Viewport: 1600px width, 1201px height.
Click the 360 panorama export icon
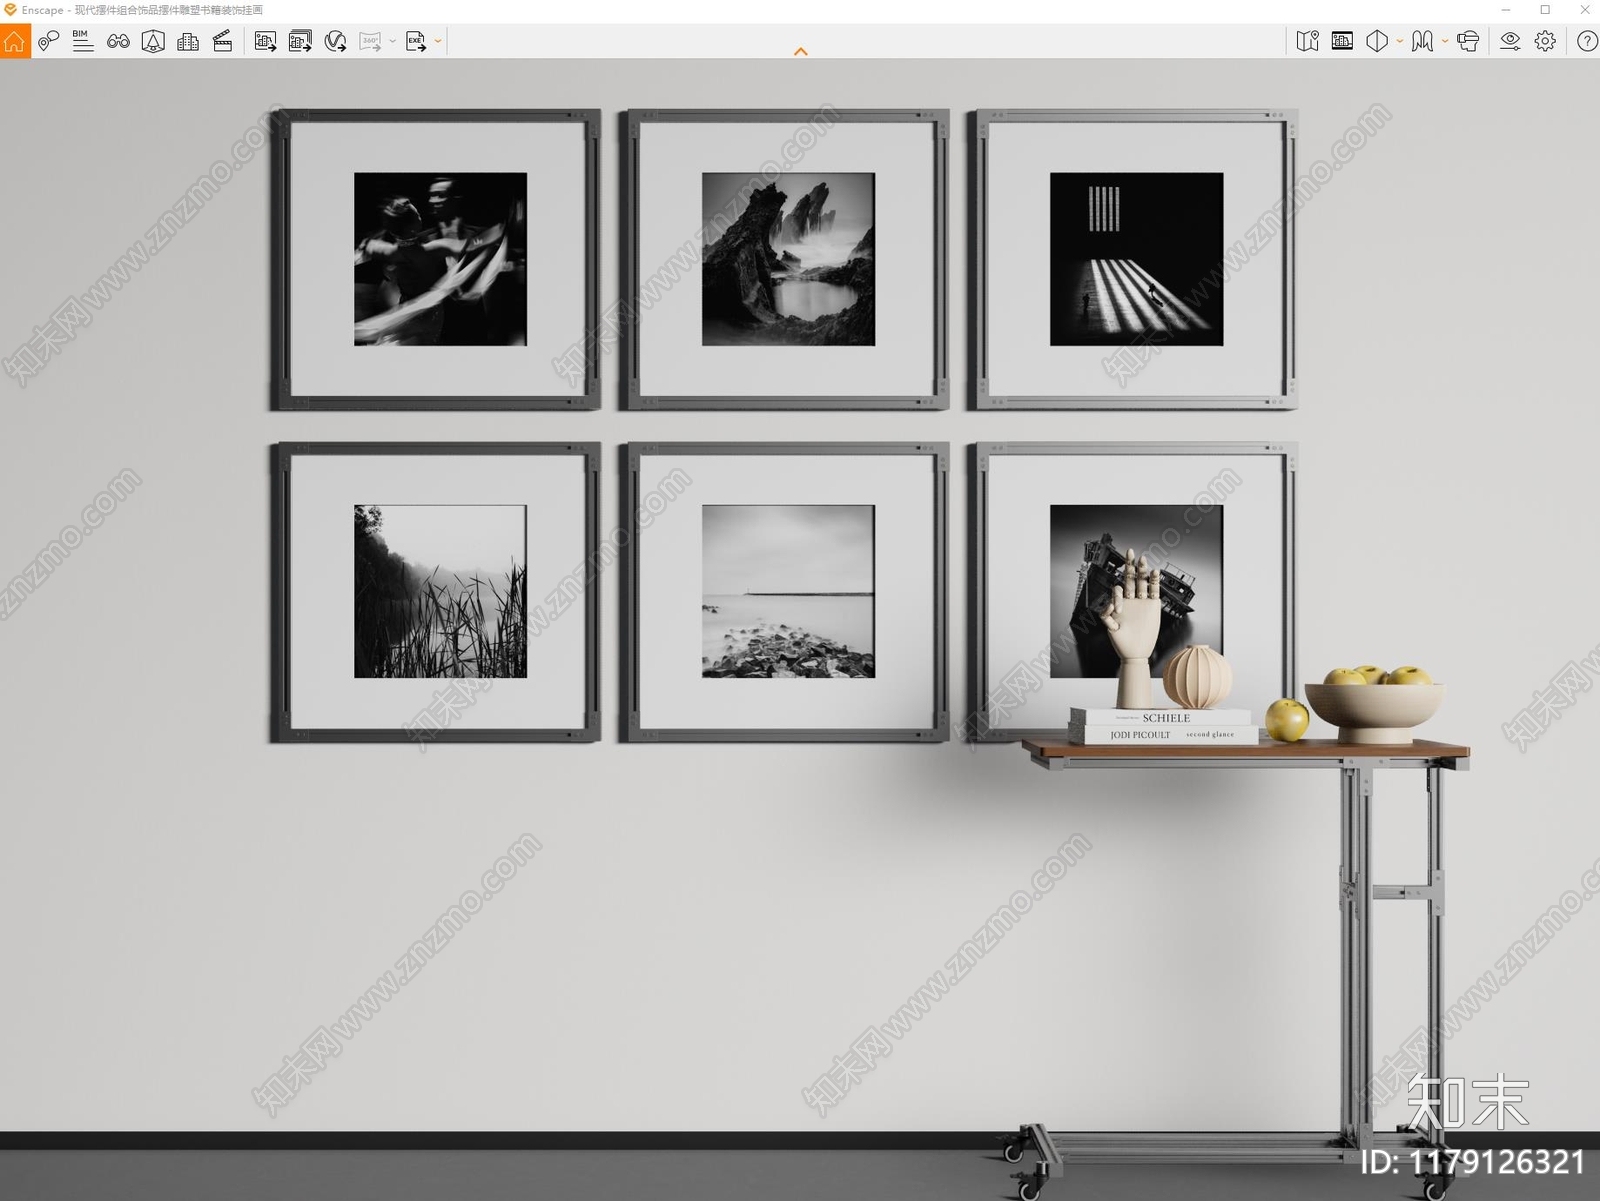[370, 41]
